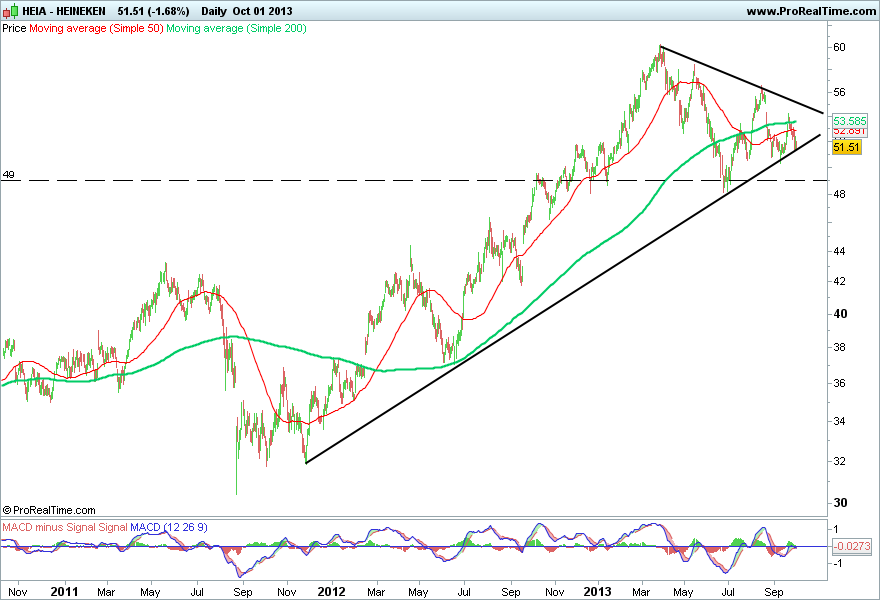Click the 34 price axis label

pyautogui.click(x=839, y=421)
